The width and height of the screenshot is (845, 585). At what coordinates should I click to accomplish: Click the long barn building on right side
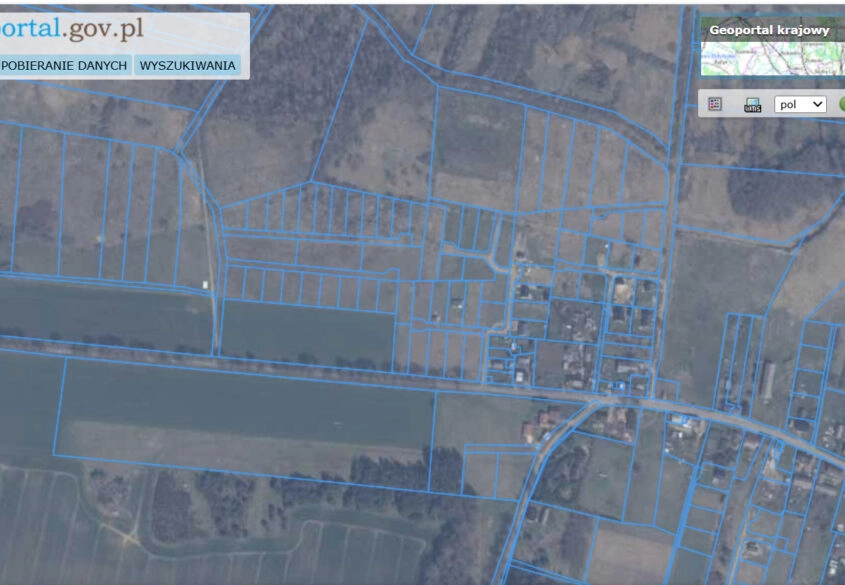(768, 381)
